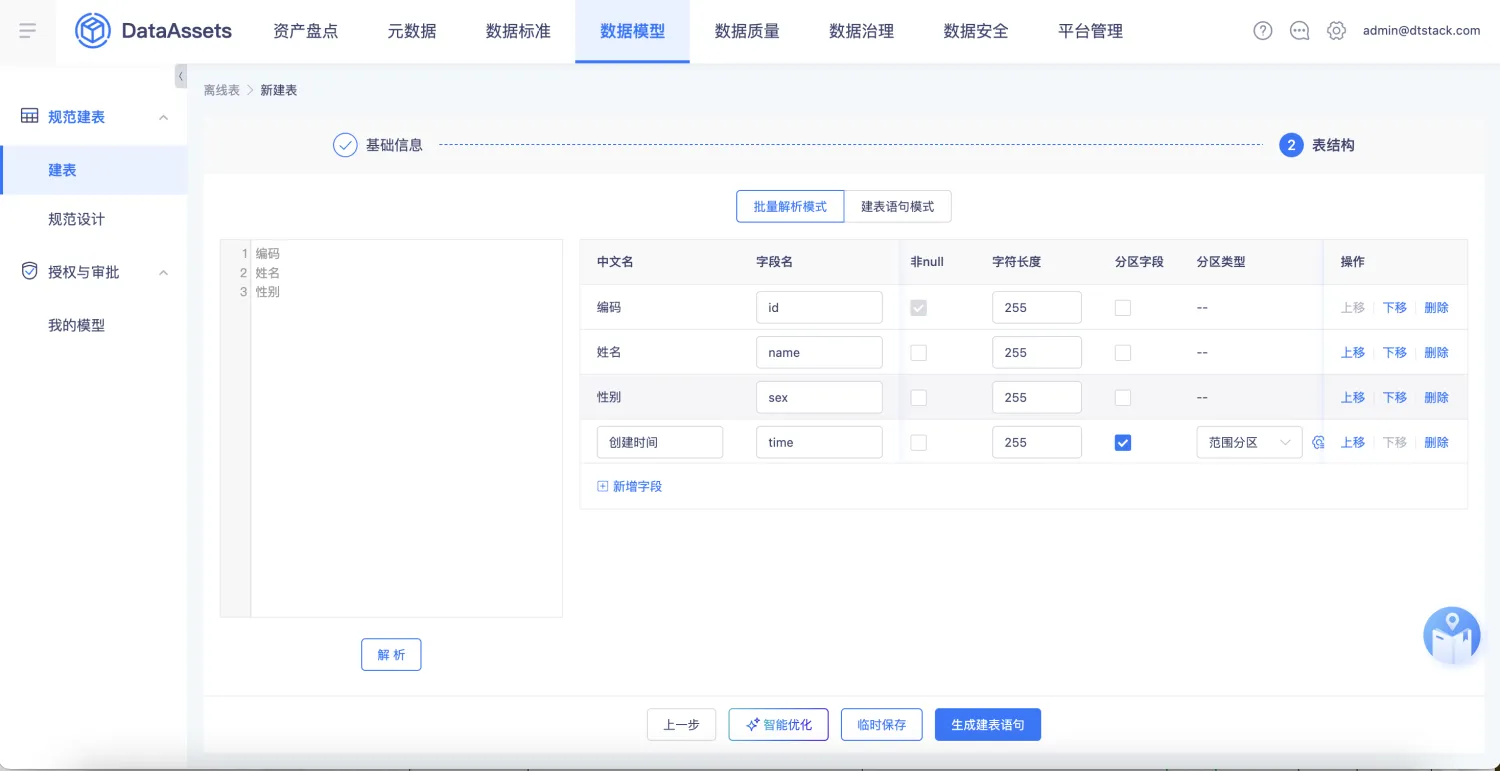
Task: Open the 数据质量 top menu
Action: pos(747,31)
